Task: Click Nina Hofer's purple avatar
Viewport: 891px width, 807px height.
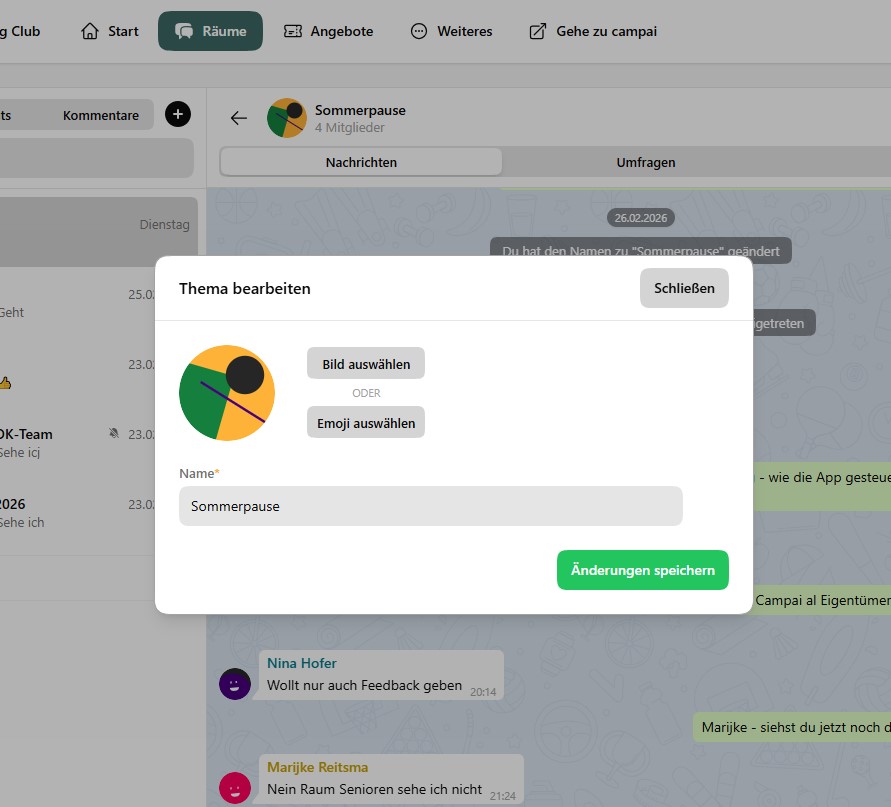Action: pos(234,684)
